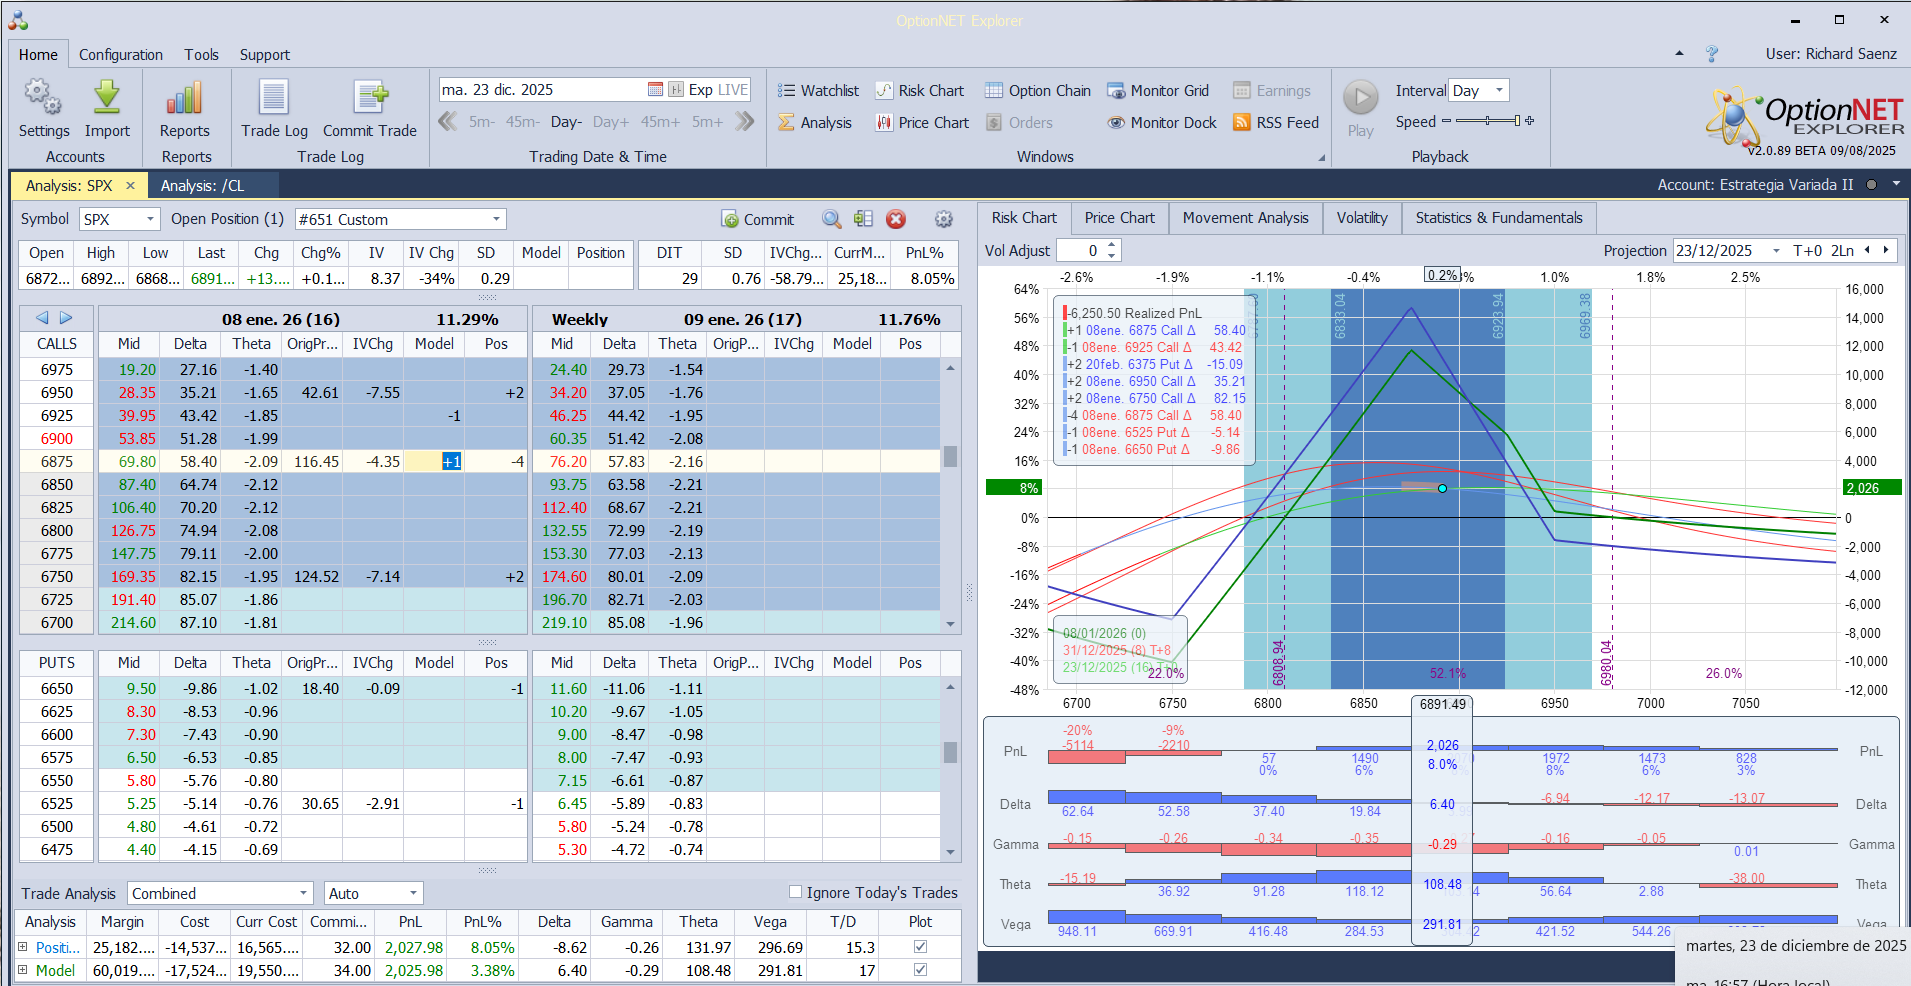This screenshot has width=1911, height=986.
Task: Click the Day- step button
Action: click(566, 122)
